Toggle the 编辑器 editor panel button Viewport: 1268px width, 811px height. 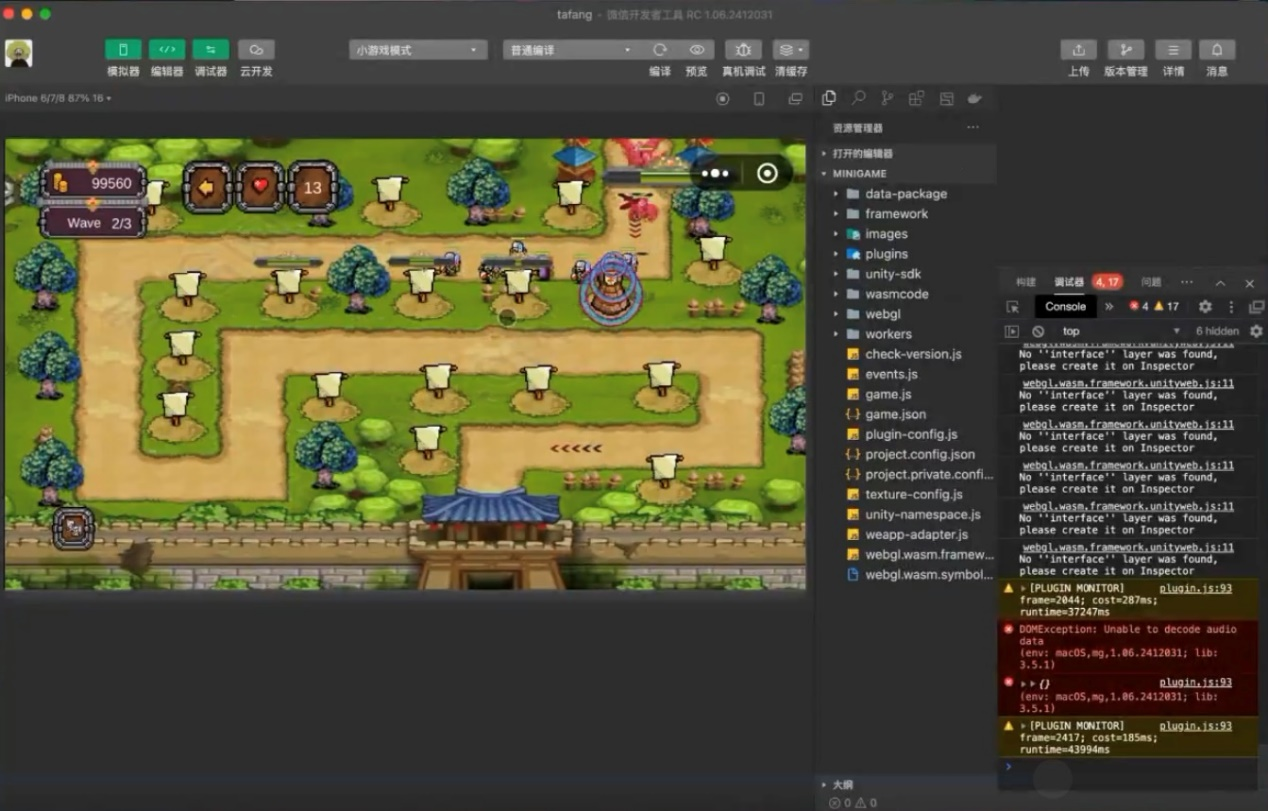click(167, 50)
